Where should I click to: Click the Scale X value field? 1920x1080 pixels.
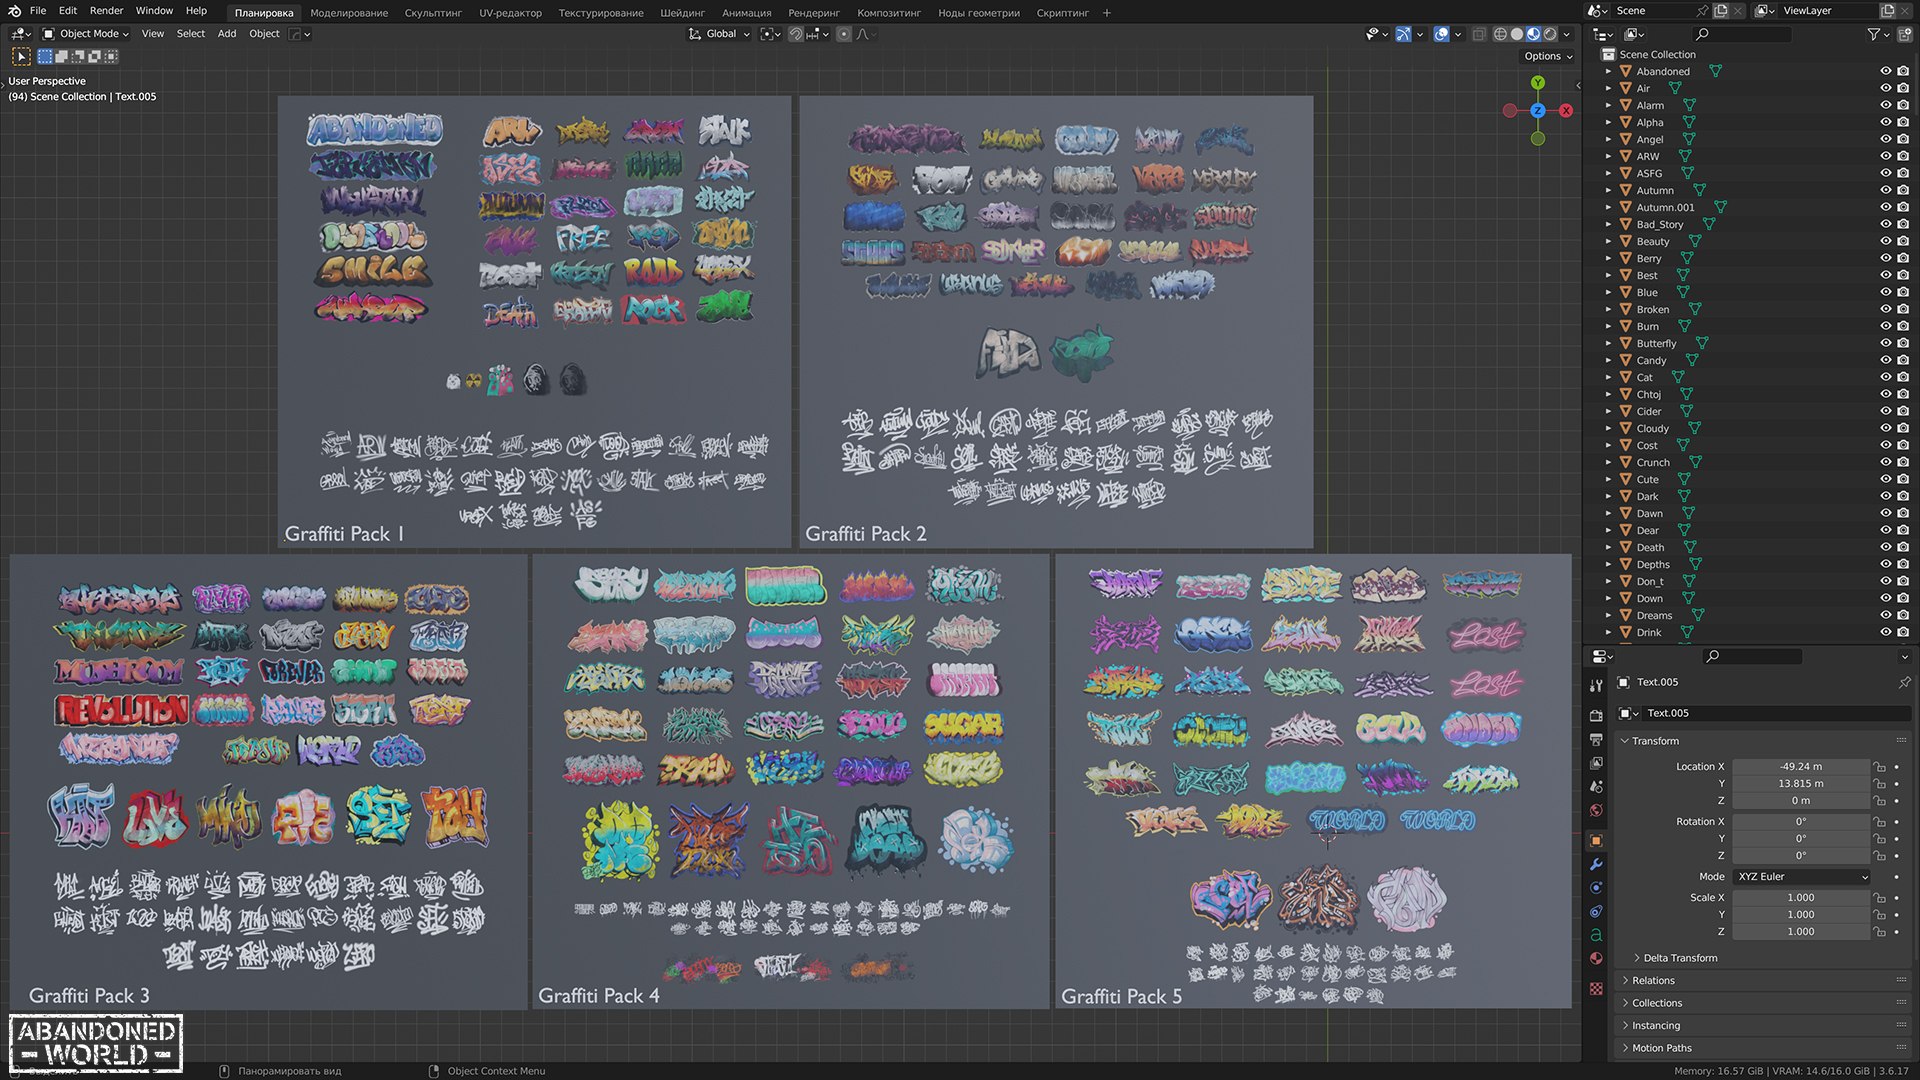point(1800,898)
